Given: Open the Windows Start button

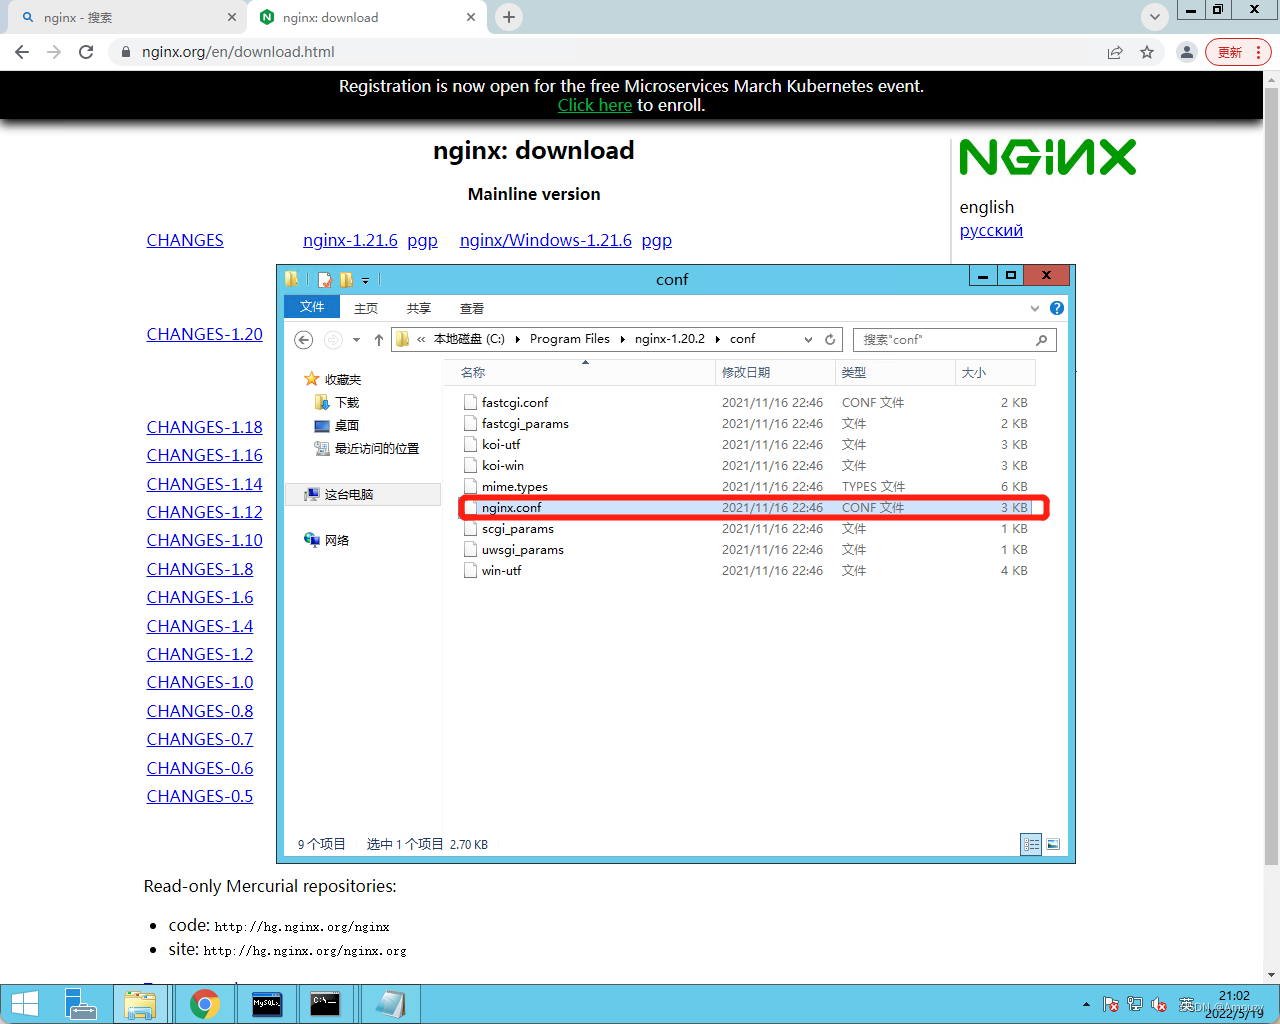Looking at the screenshot, I should [24, 1004].
